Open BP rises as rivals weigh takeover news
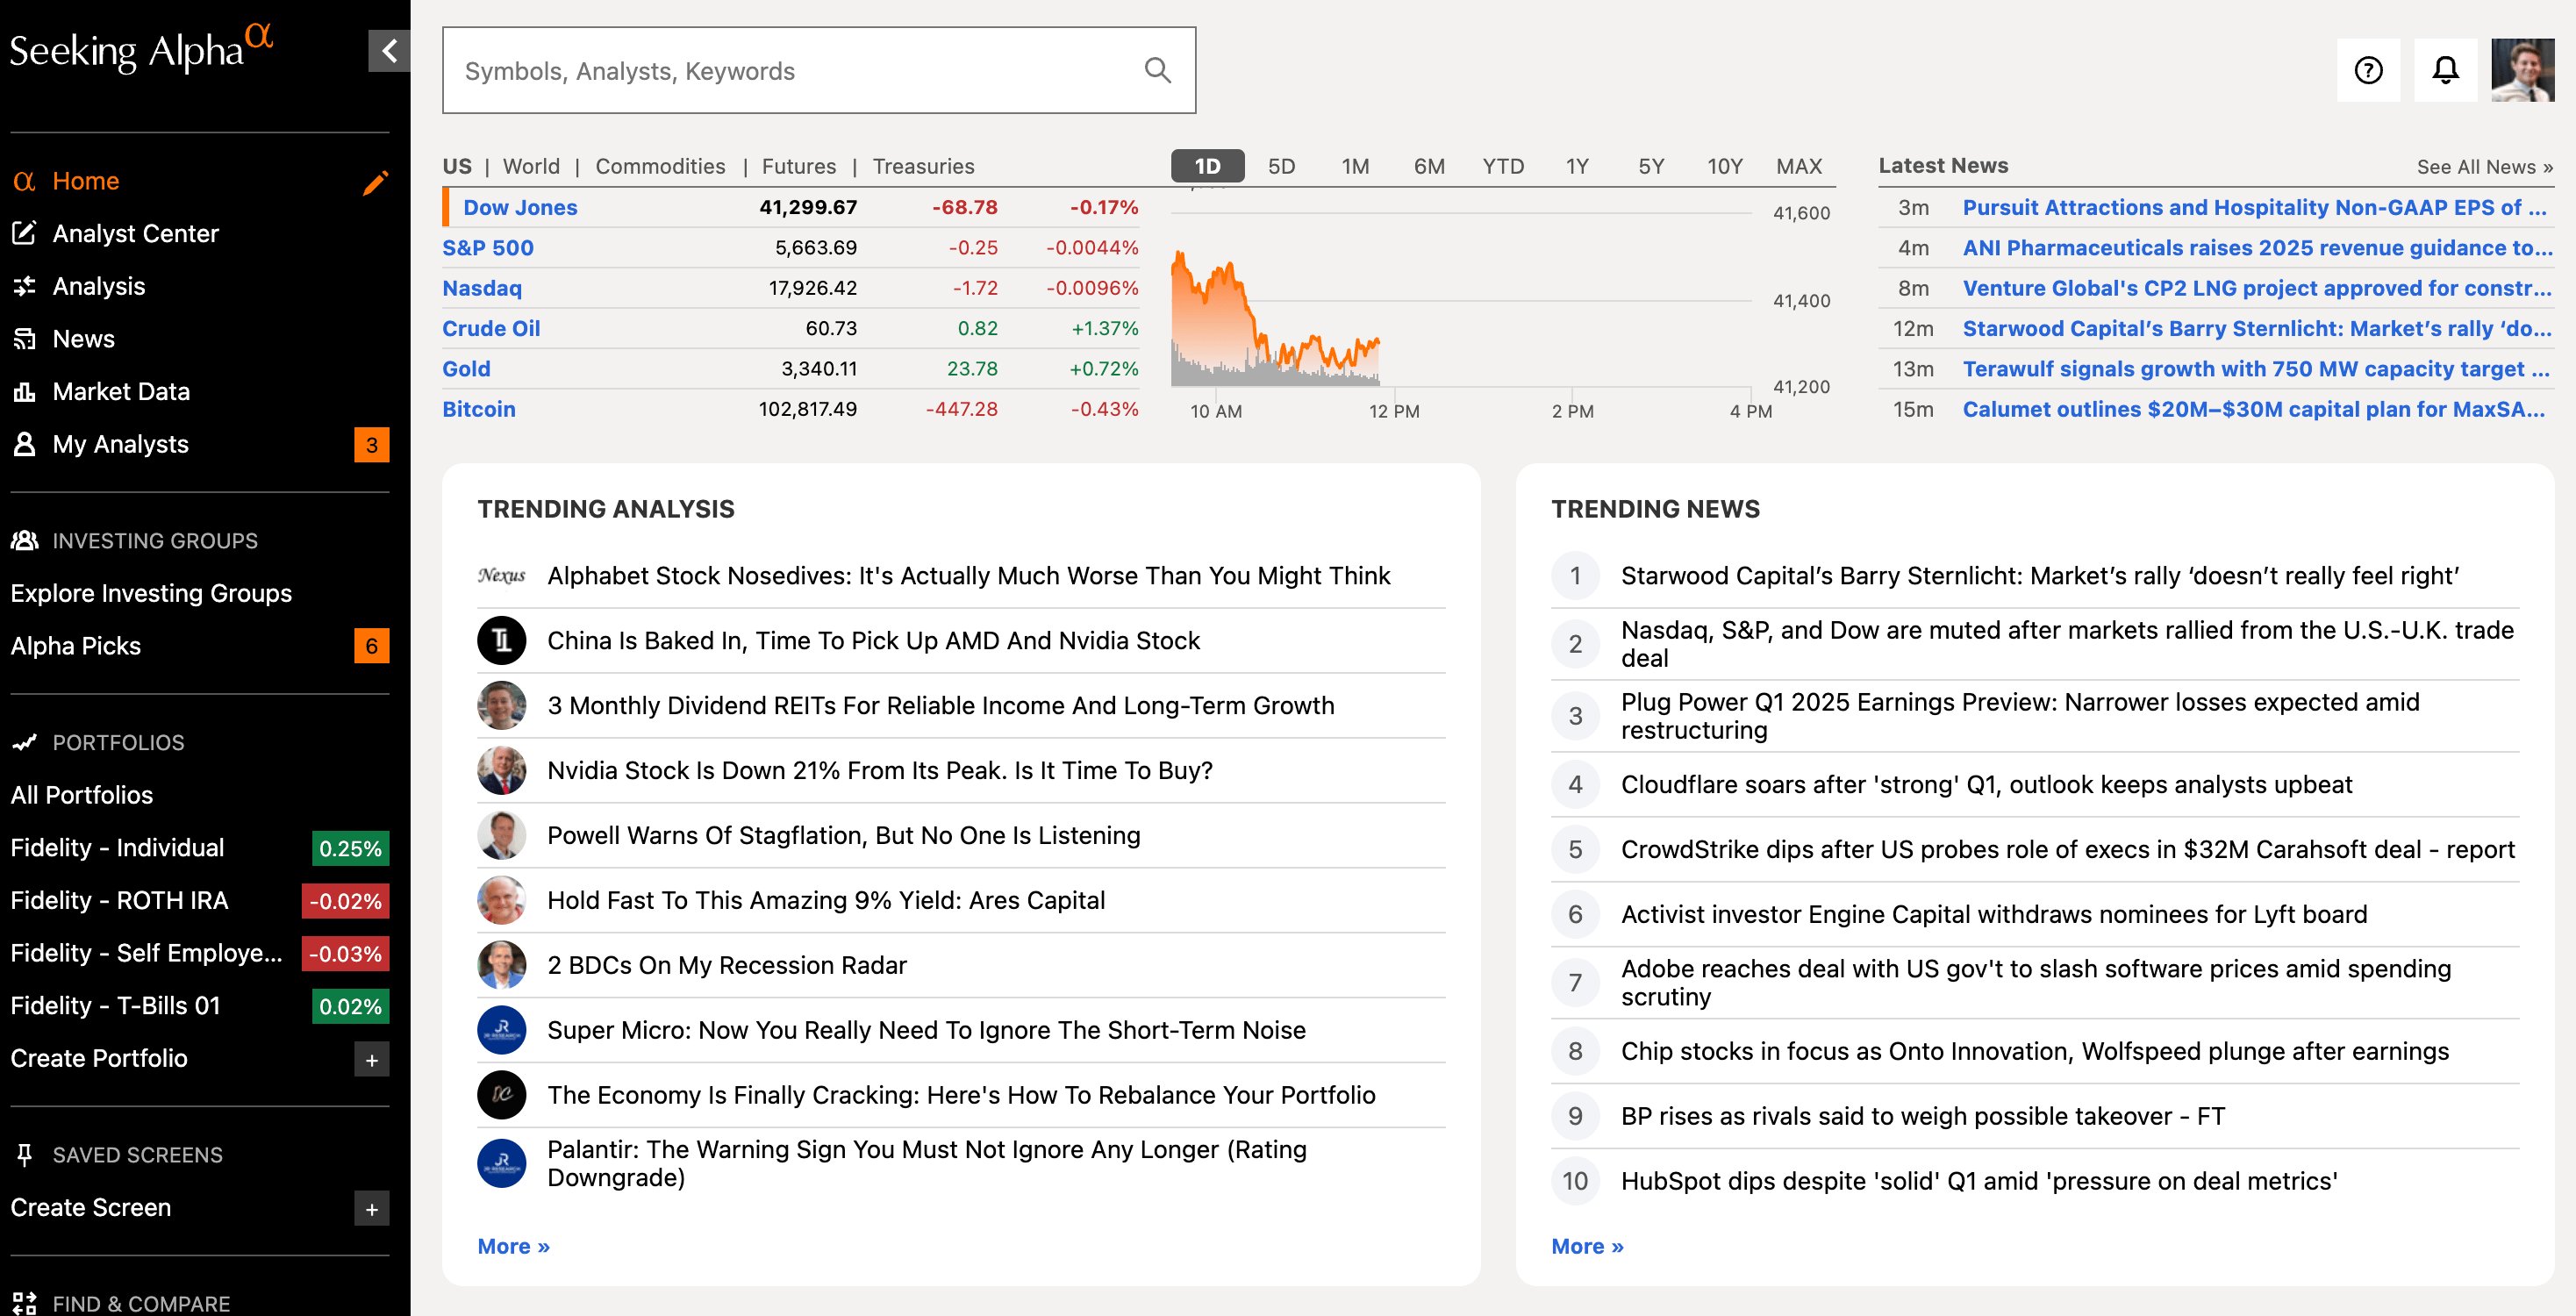2576x1316 pixels. [x=1922, y=1116]
